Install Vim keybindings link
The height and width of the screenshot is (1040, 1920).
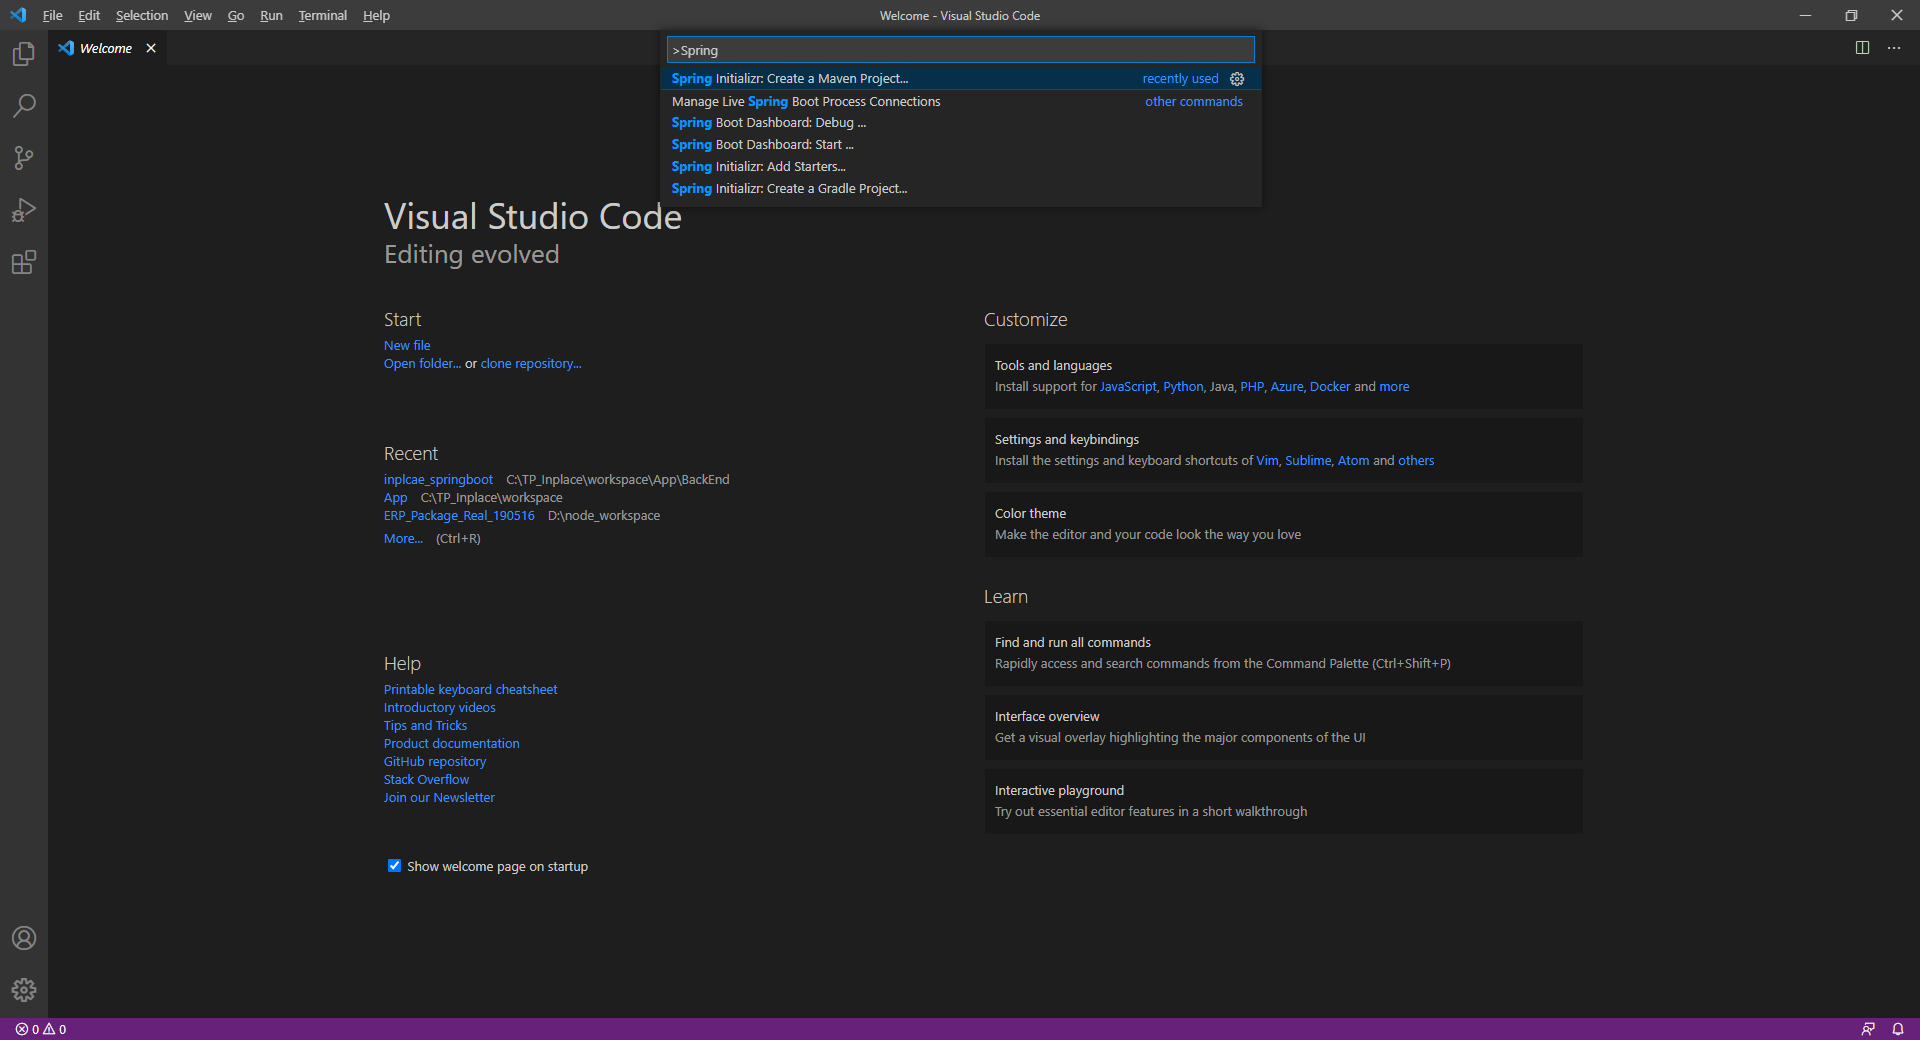click(x=1267, y=461)
